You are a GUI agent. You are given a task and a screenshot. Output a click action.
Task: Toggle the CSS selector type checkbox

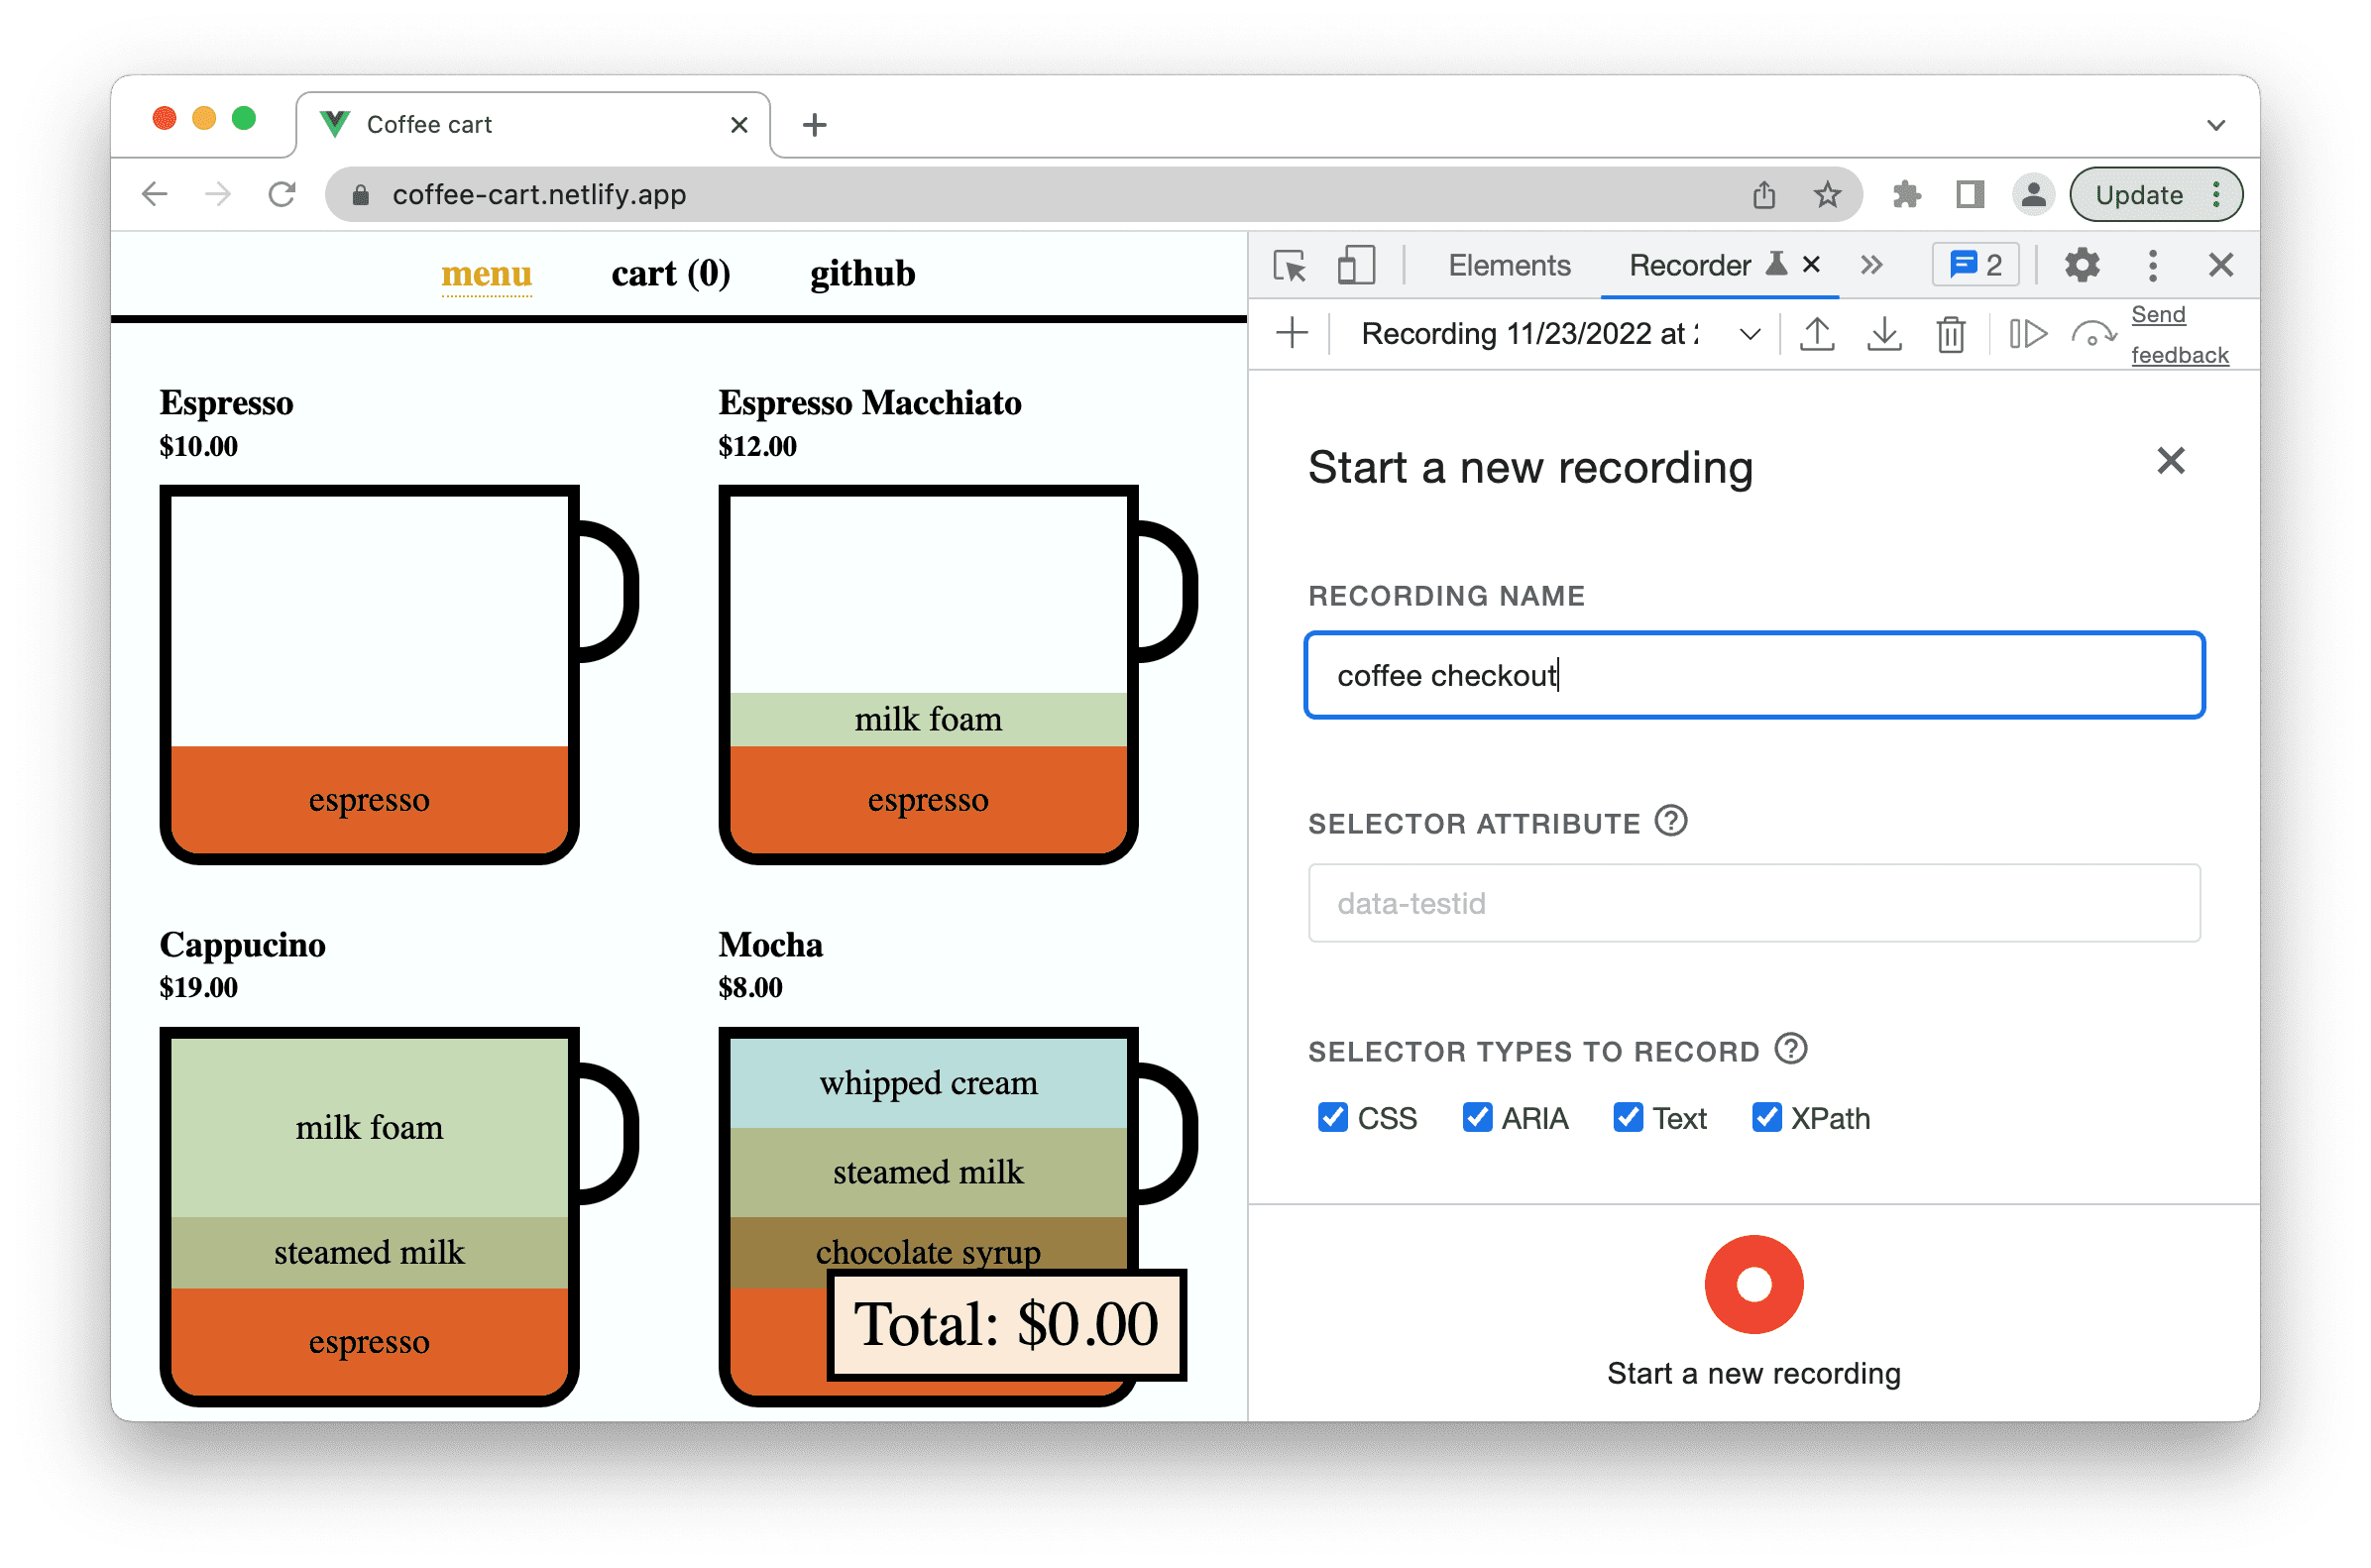point(1331,1115)
